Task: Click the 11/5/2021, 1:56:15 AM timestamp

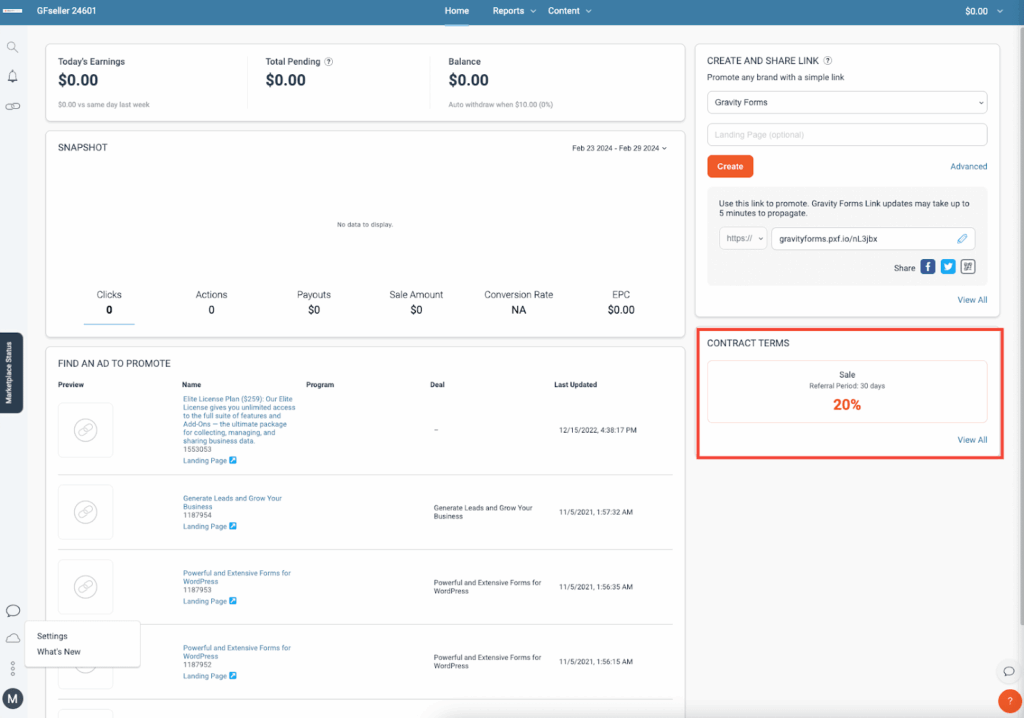Action: pos(596,662)
